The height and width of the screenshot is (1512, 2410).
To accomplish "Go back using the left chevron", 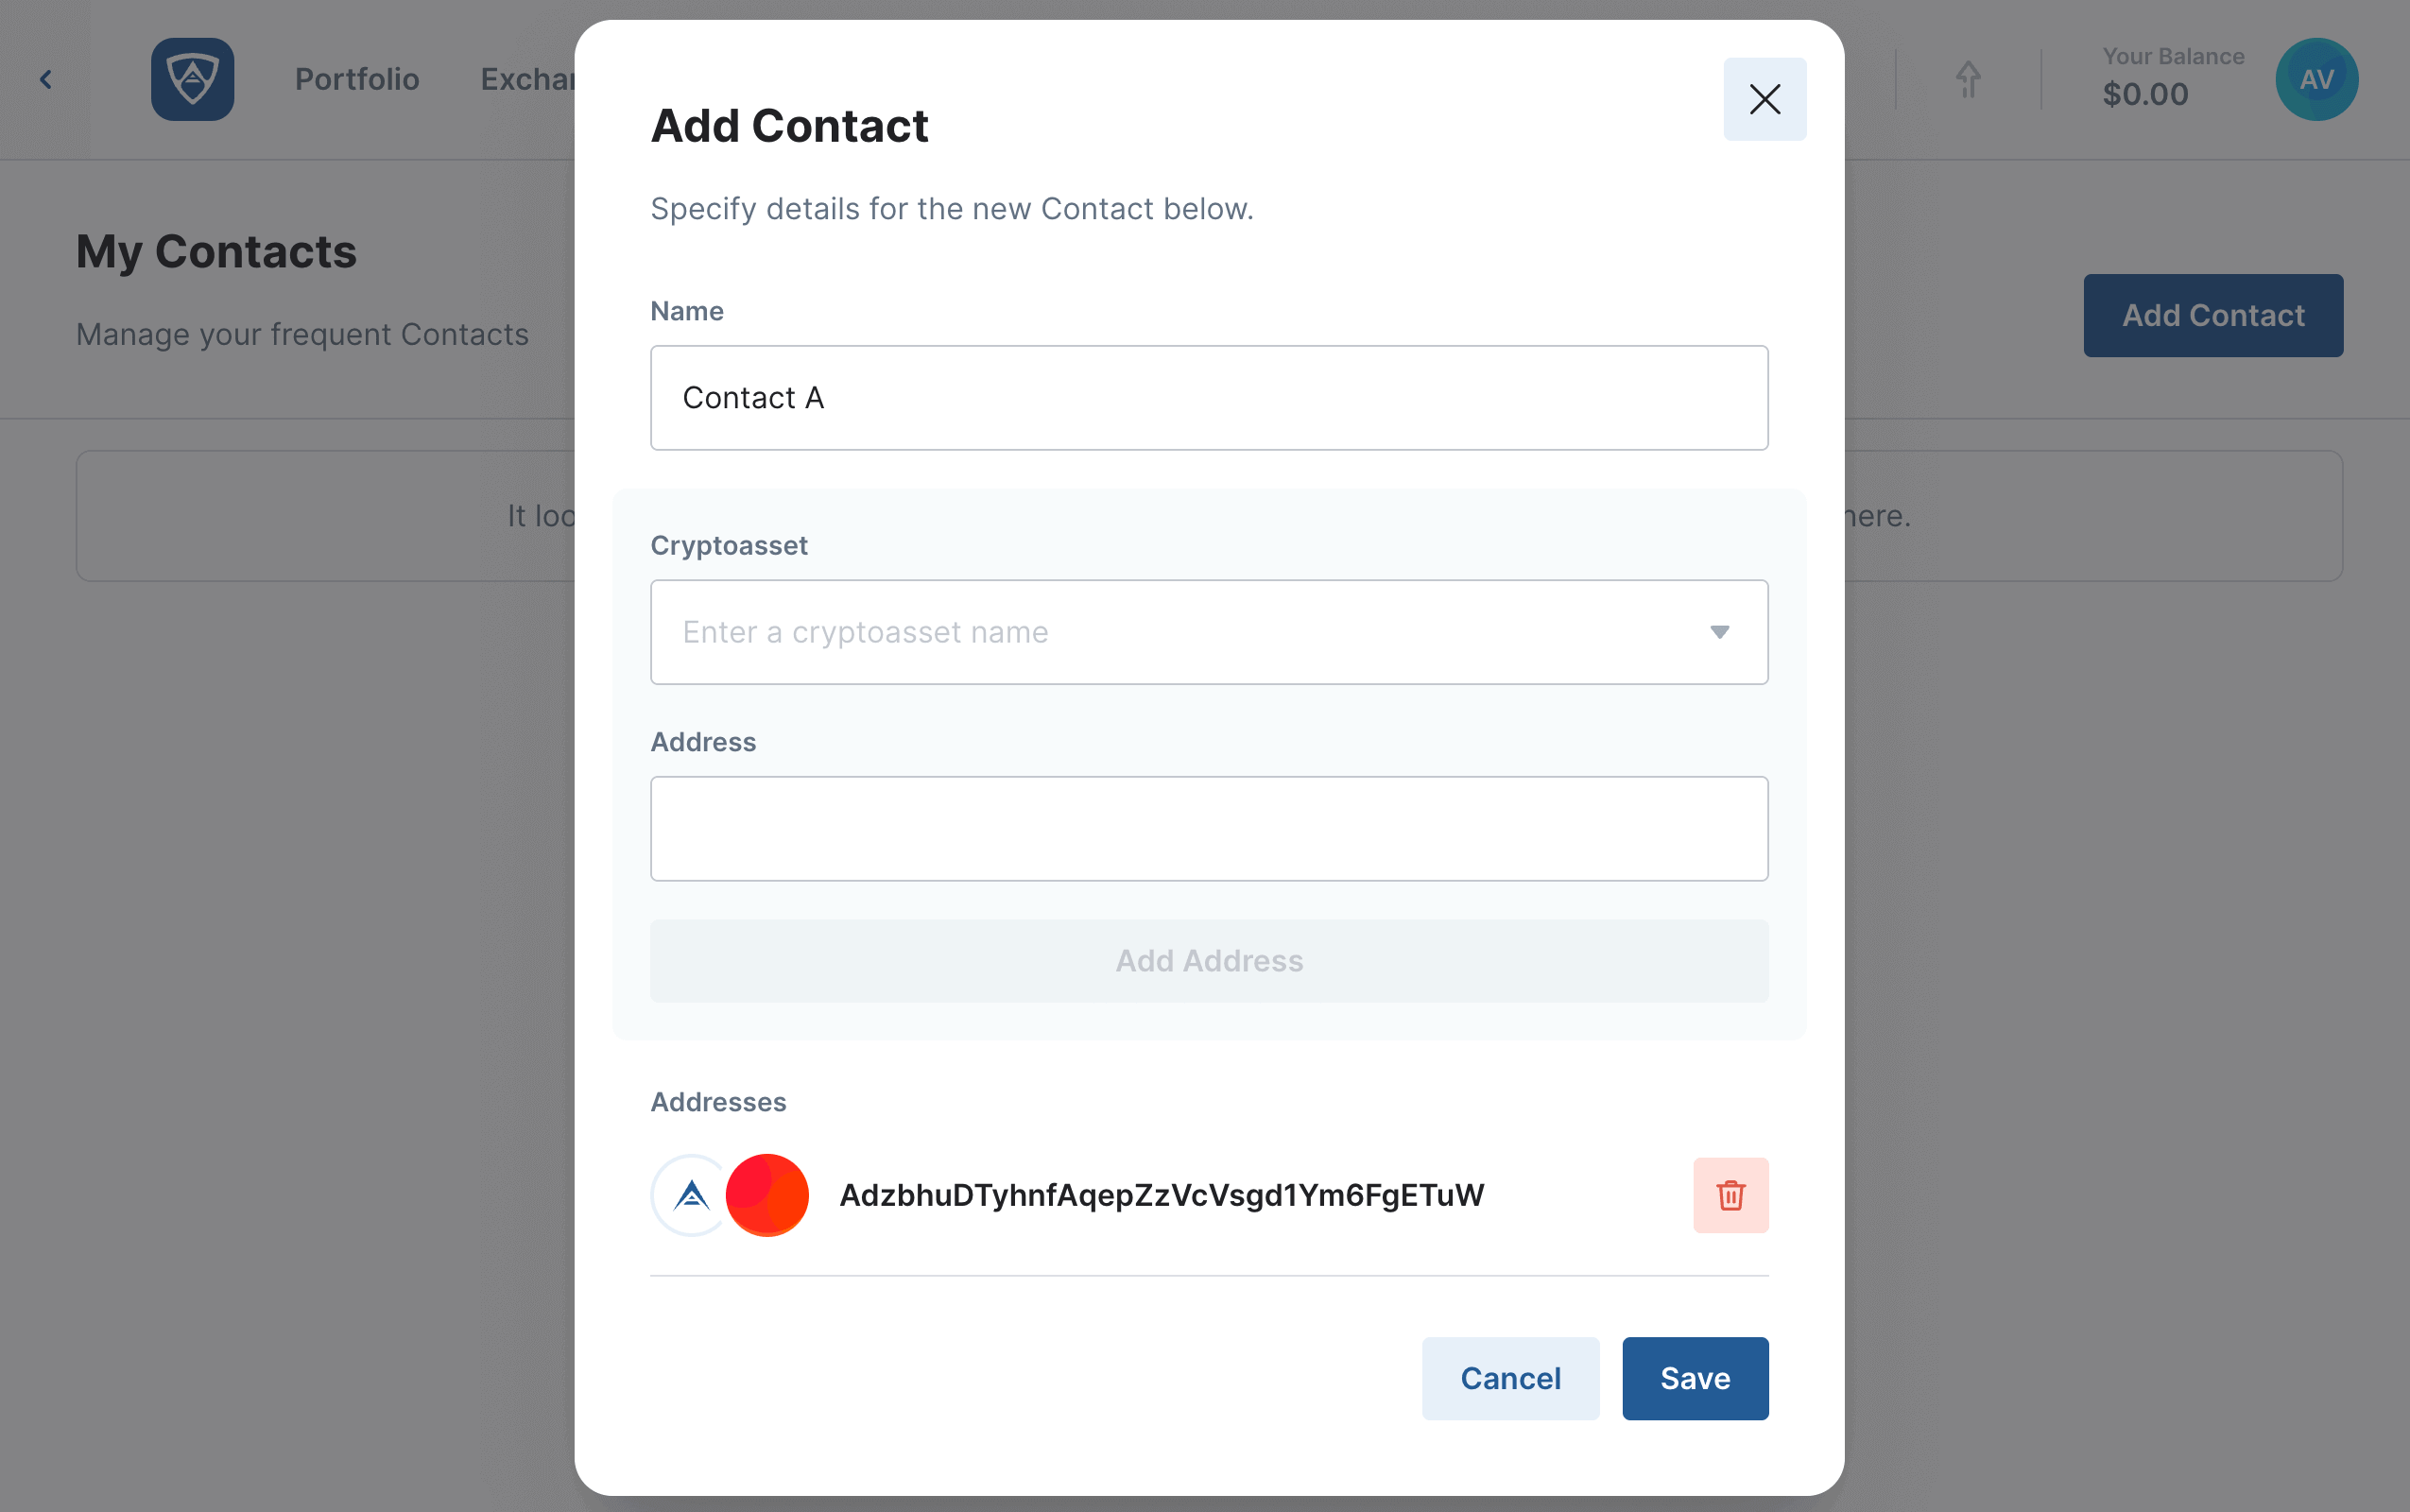I will 46,79.
